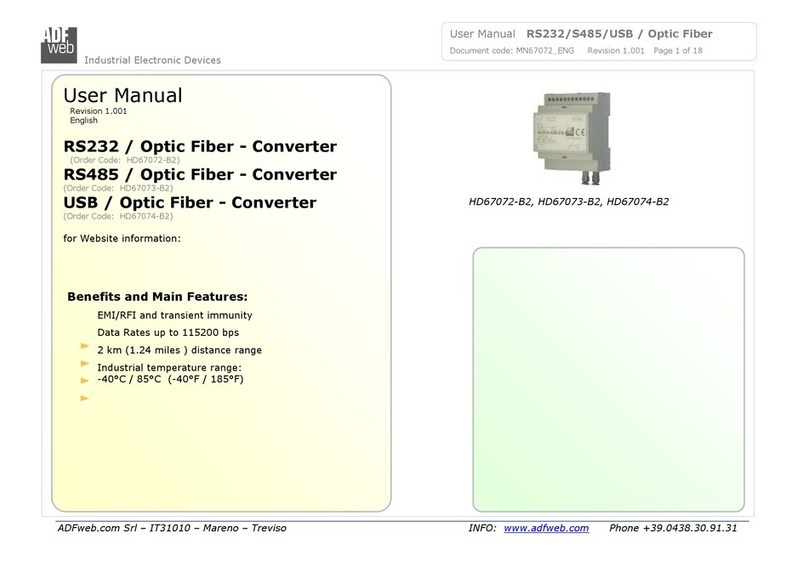The image size is (808, 561).
Task: Click arrow bullet beside "2 km" line
Action: [85, 346]
